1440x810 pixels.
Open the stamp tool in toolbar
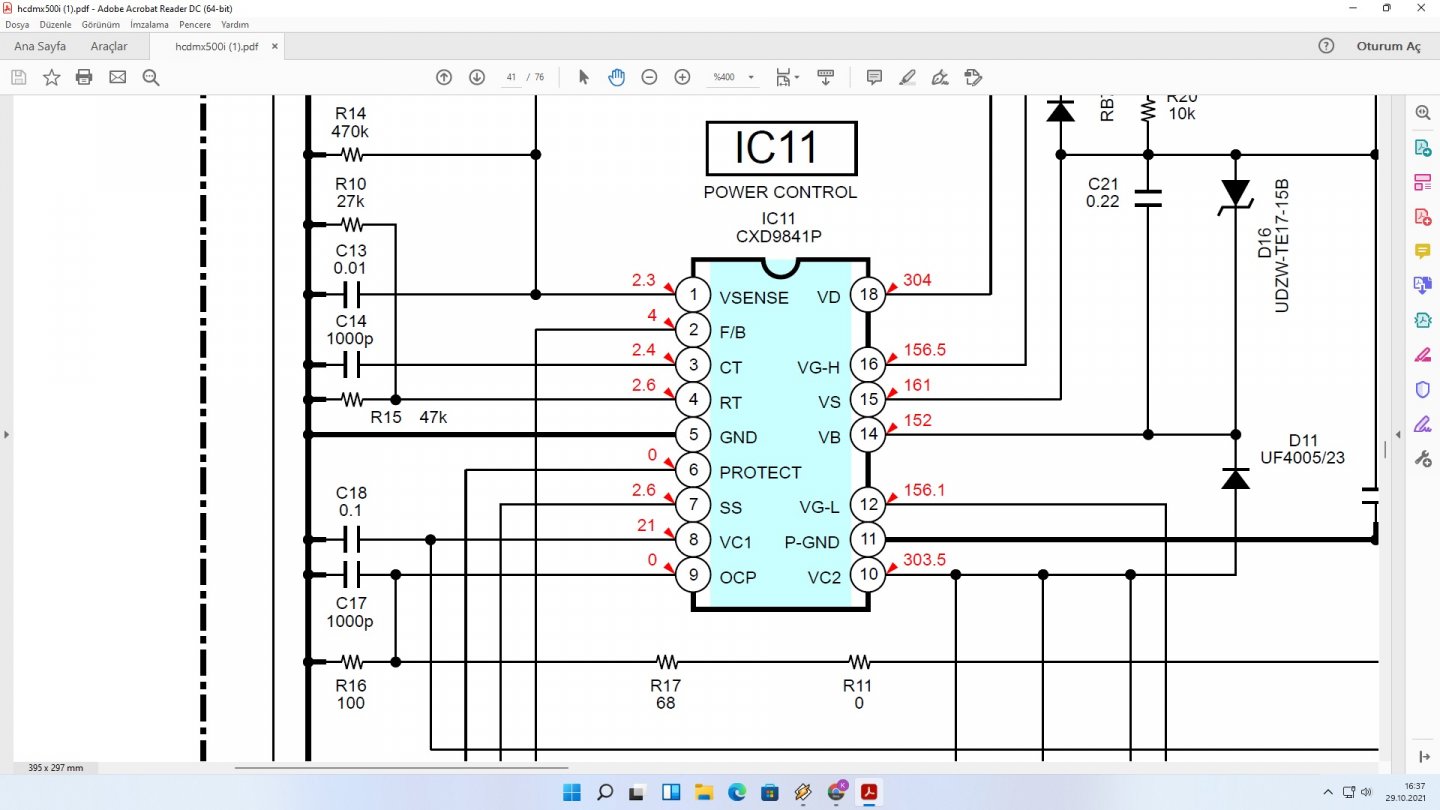973,77
